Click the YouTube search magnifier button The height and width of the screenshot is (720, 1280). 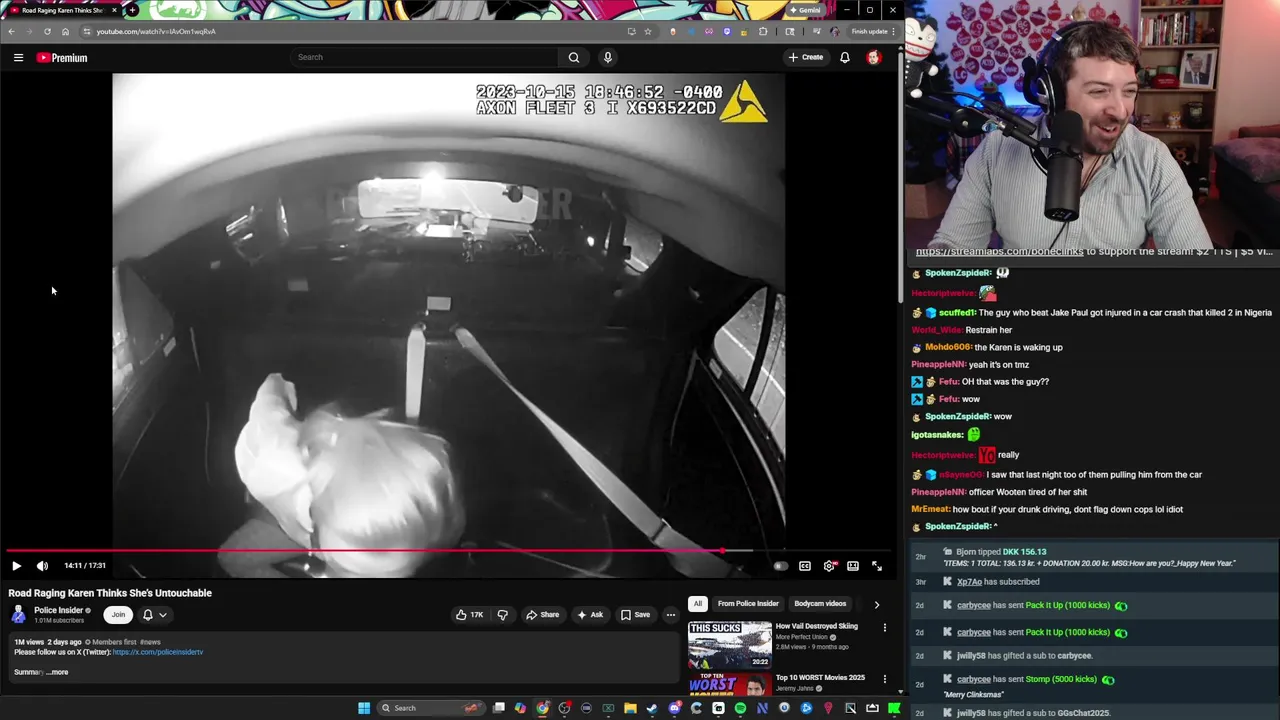[x=574, y=57]
